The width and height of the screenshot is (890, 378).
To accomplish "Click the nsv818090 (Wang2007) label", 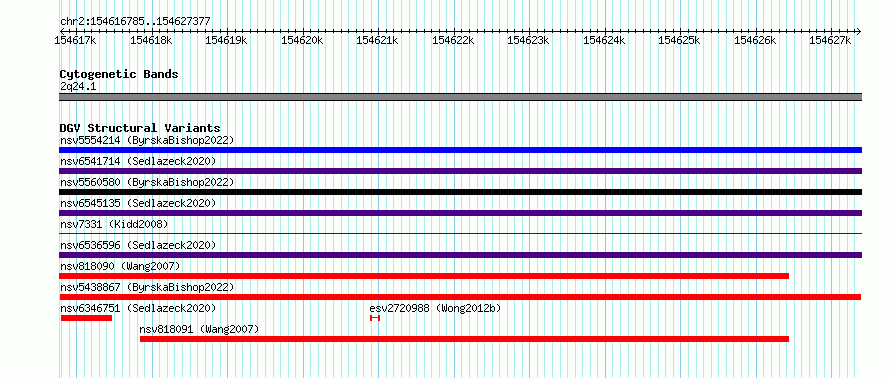I will pos(120,266).
